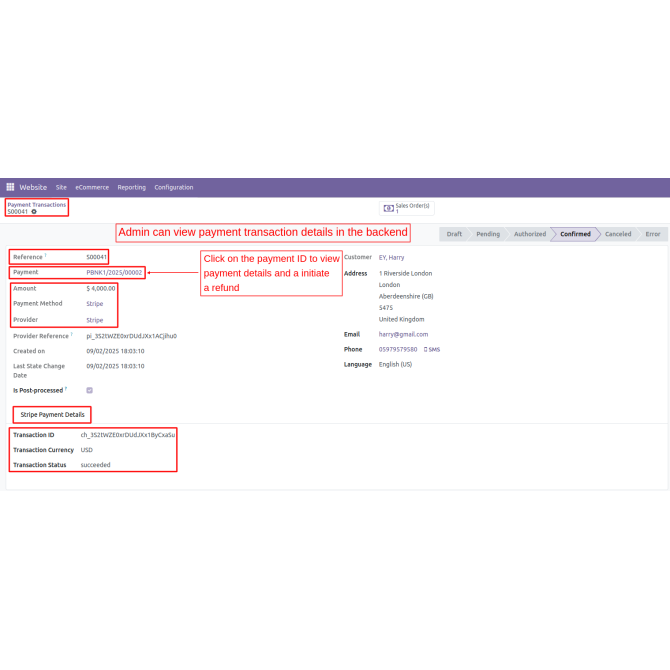Open payment PBNK1/2025/00002 link
670x670 pixels.
tap(114, 272)
